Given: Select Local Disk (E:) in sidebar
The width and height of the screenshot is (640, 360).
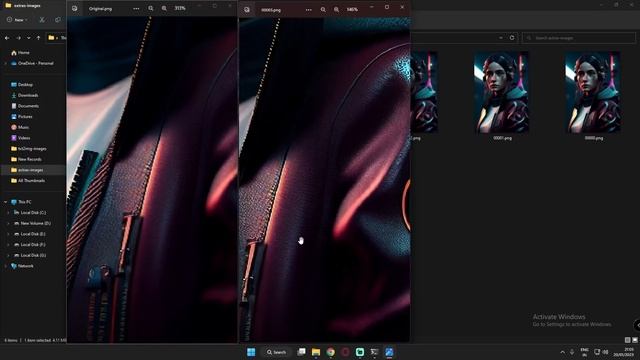Looking at the screenshot, I should (30, 234).
